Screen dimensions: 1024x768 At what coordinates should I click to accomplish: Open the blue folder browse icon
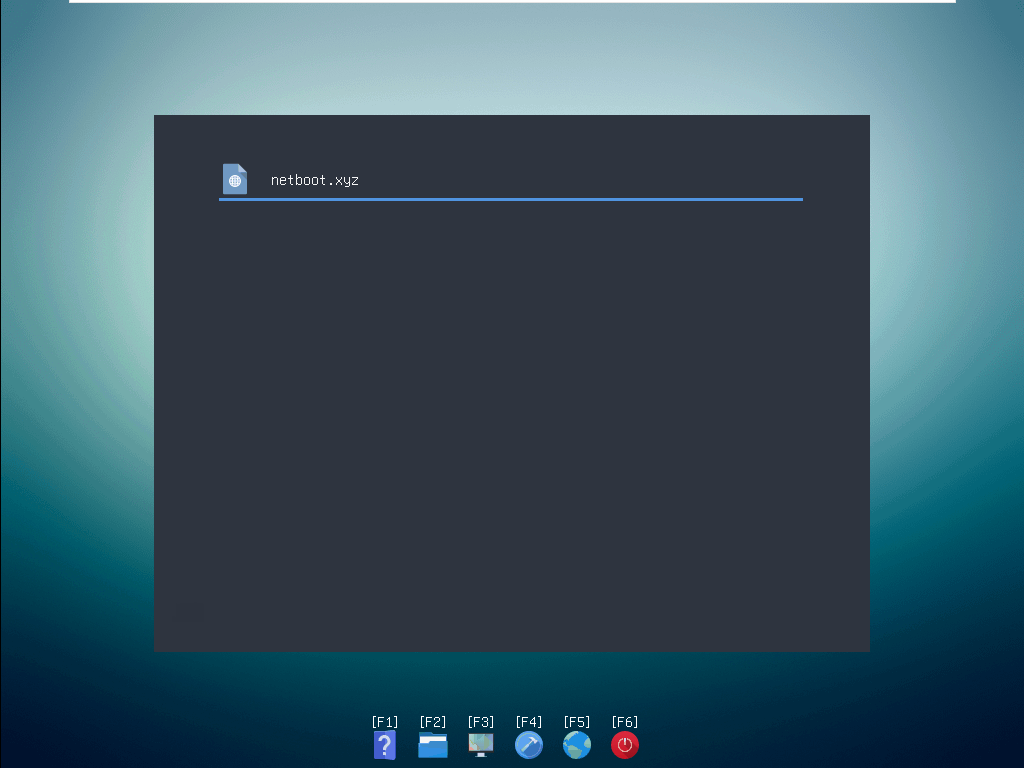(x=433, y=745)
